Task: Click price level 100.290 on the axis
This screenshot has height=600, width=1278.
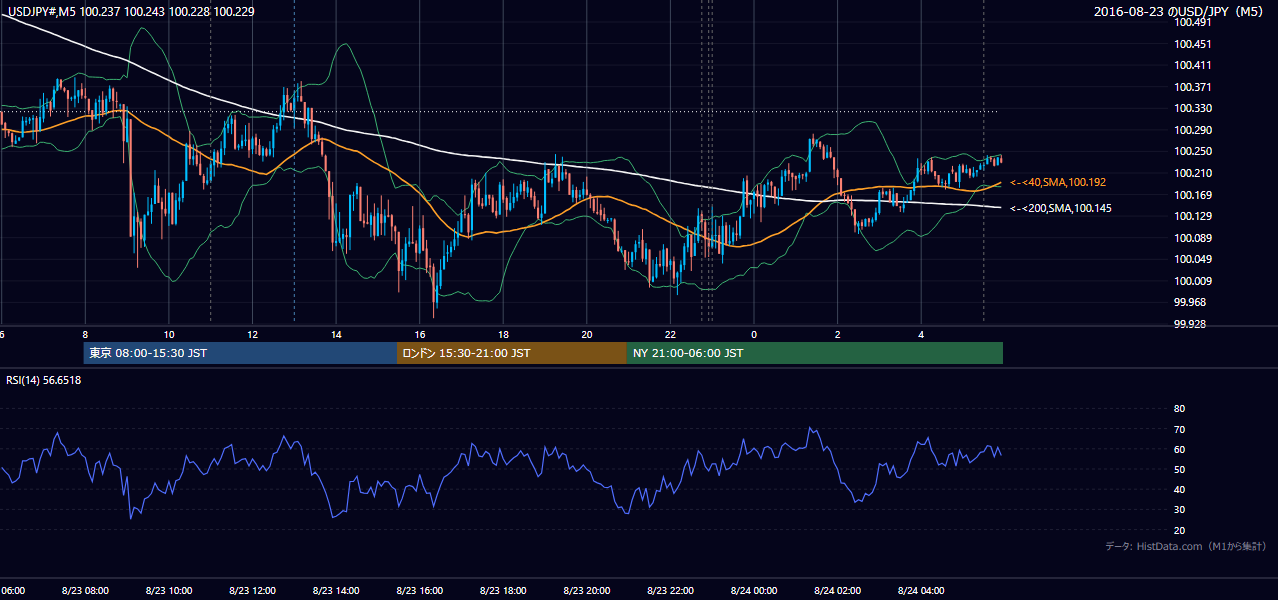Action: point(1193,130)
